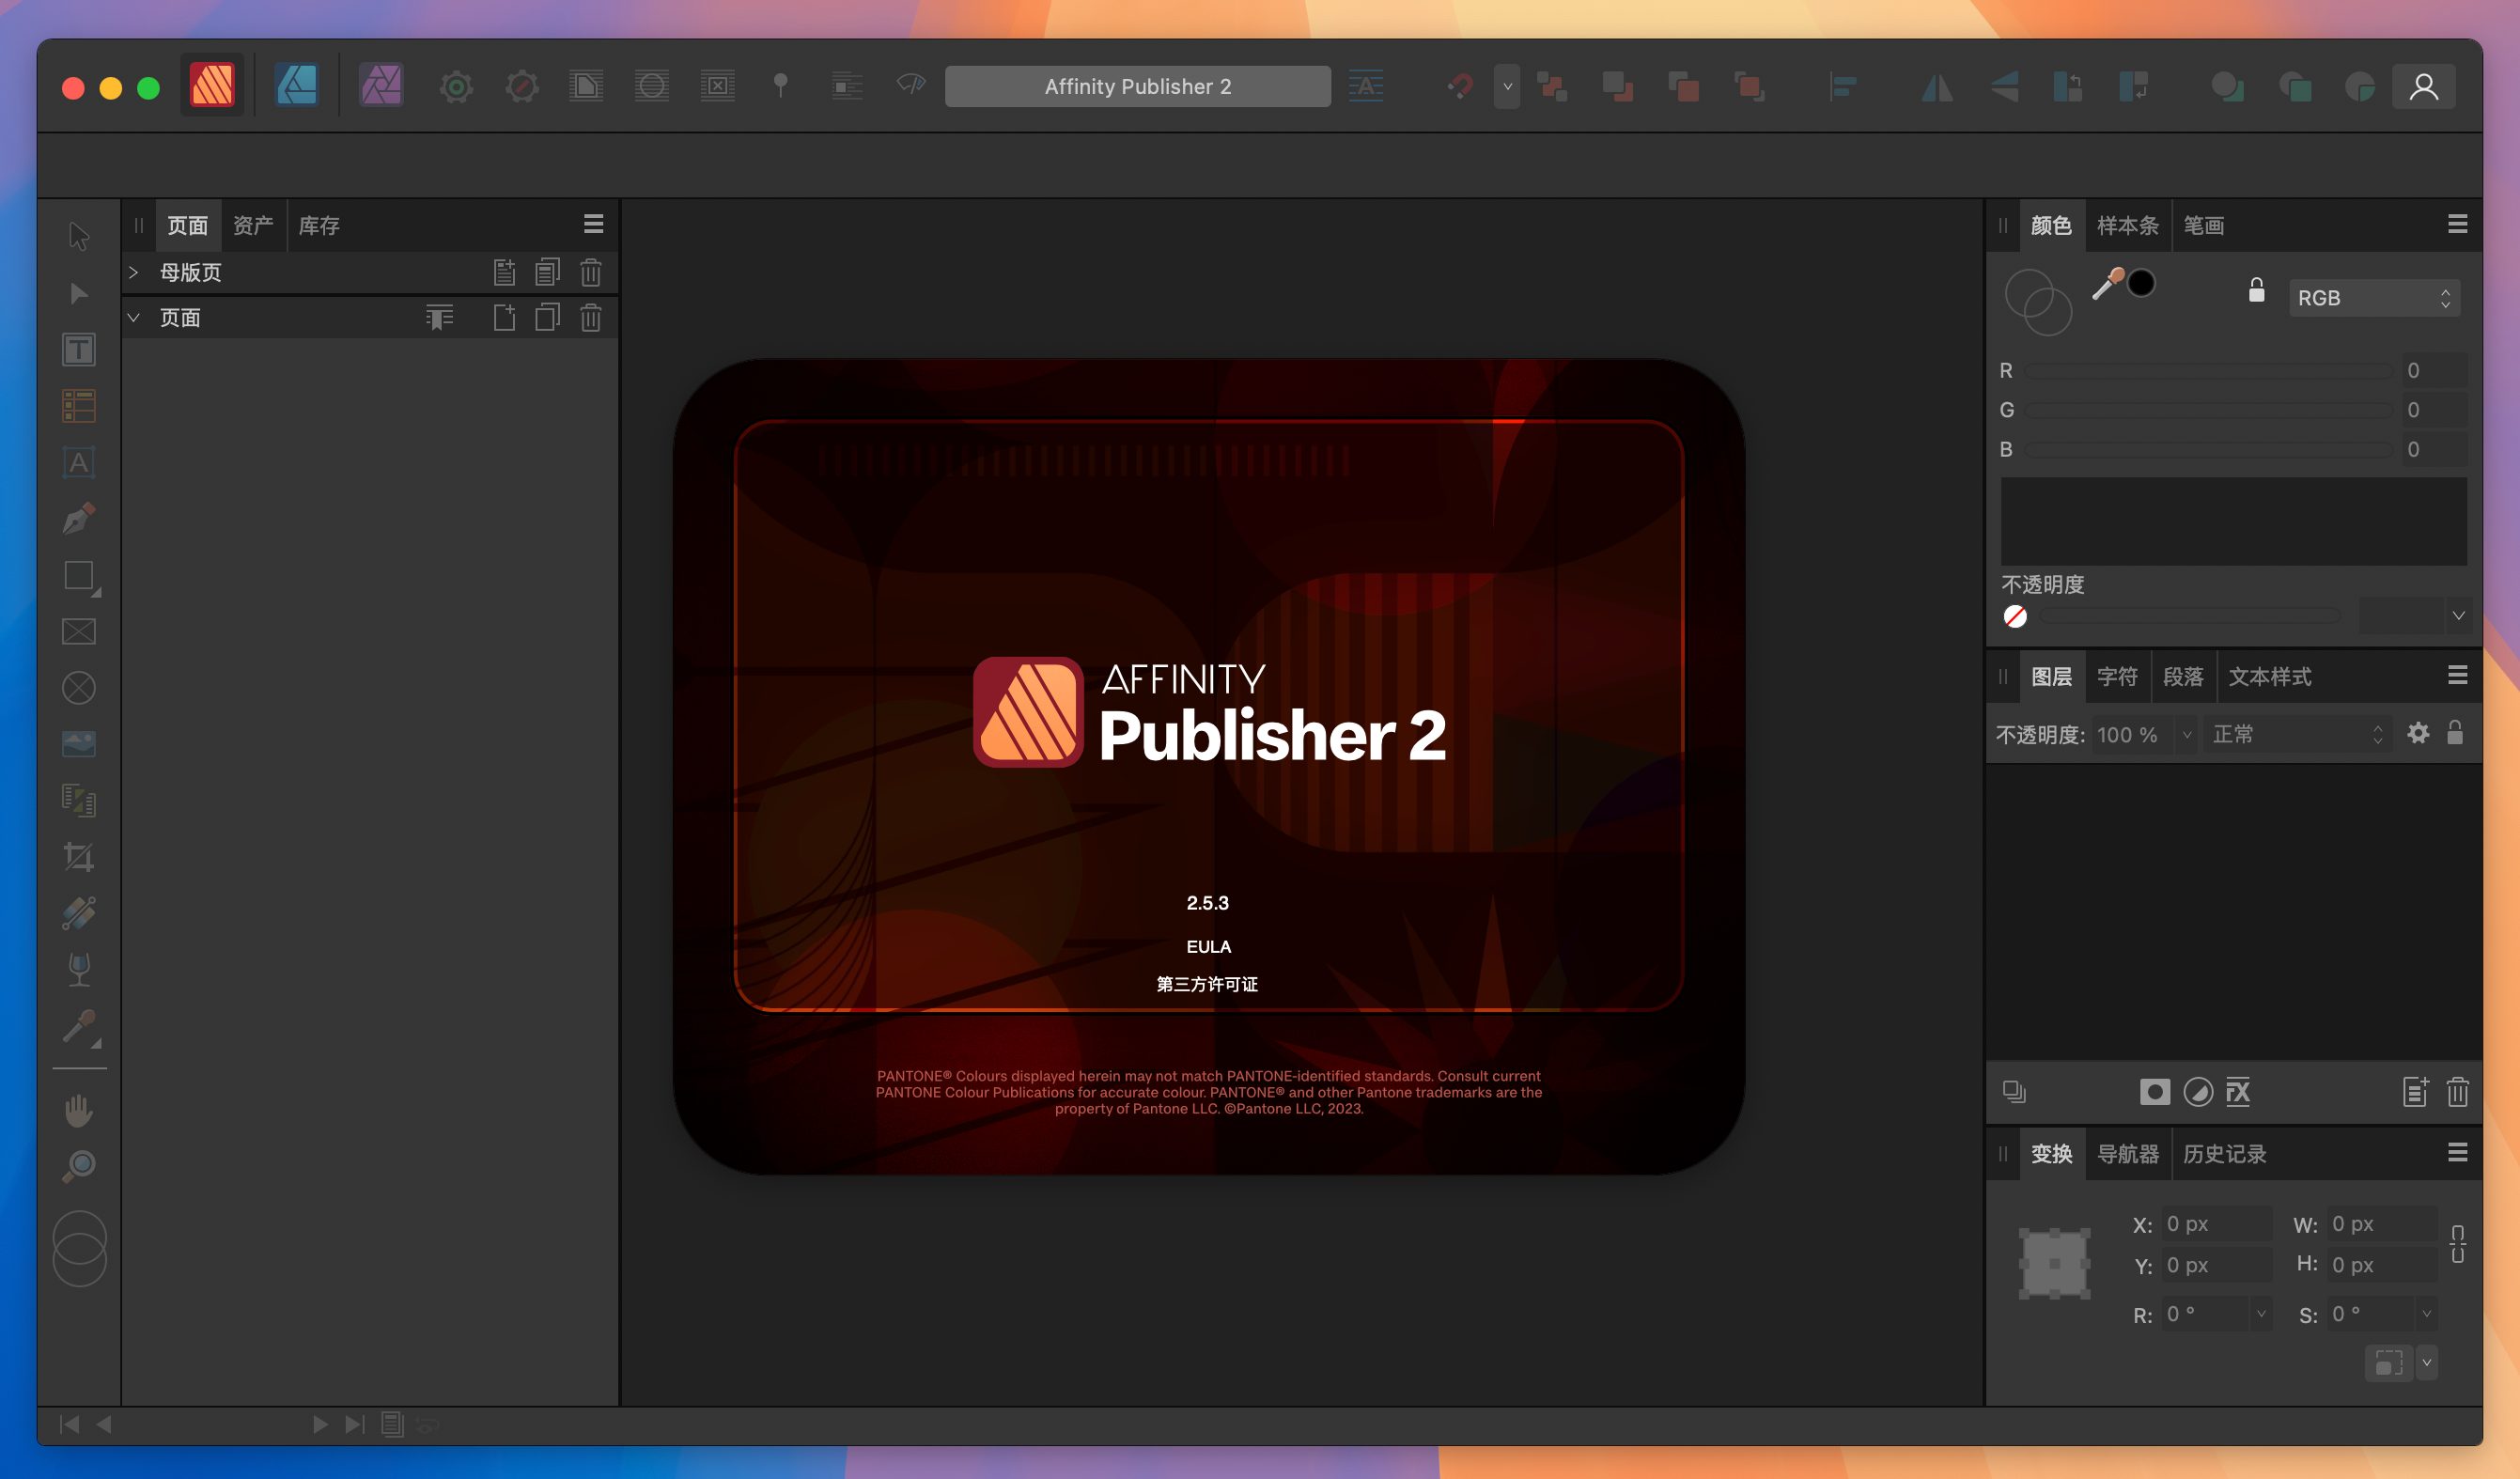2520x1479 pixels.
Task: Switch to the 字符 tab
Action: coord(2117,677)
